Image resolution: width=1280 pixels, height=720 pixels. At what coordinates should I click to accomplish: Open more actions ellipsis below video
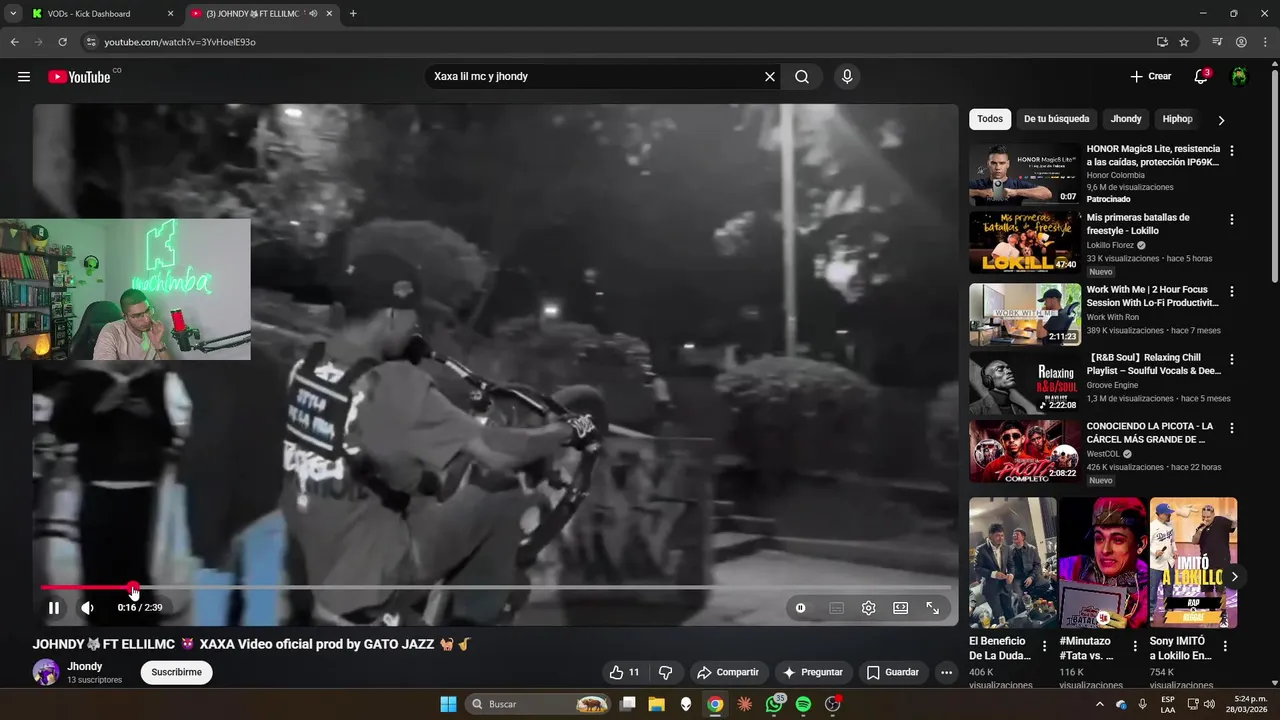947,673
